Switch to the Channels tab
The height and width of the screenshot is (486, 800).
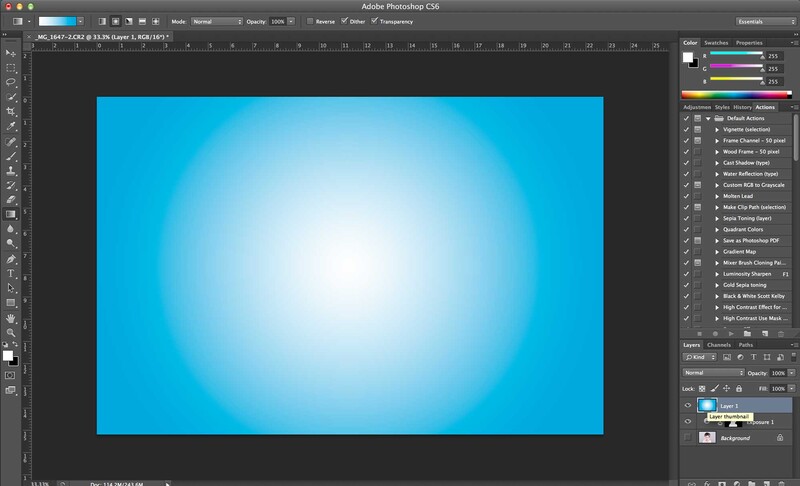pyautogui.click(x=719, y=345)
